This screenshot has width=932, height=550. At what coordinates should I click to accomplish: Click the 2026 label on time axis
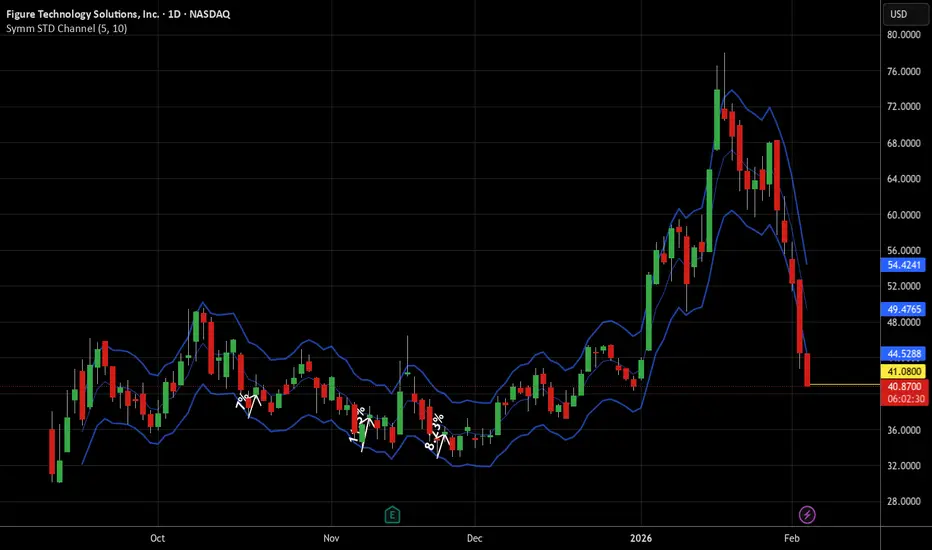[641, 538]
